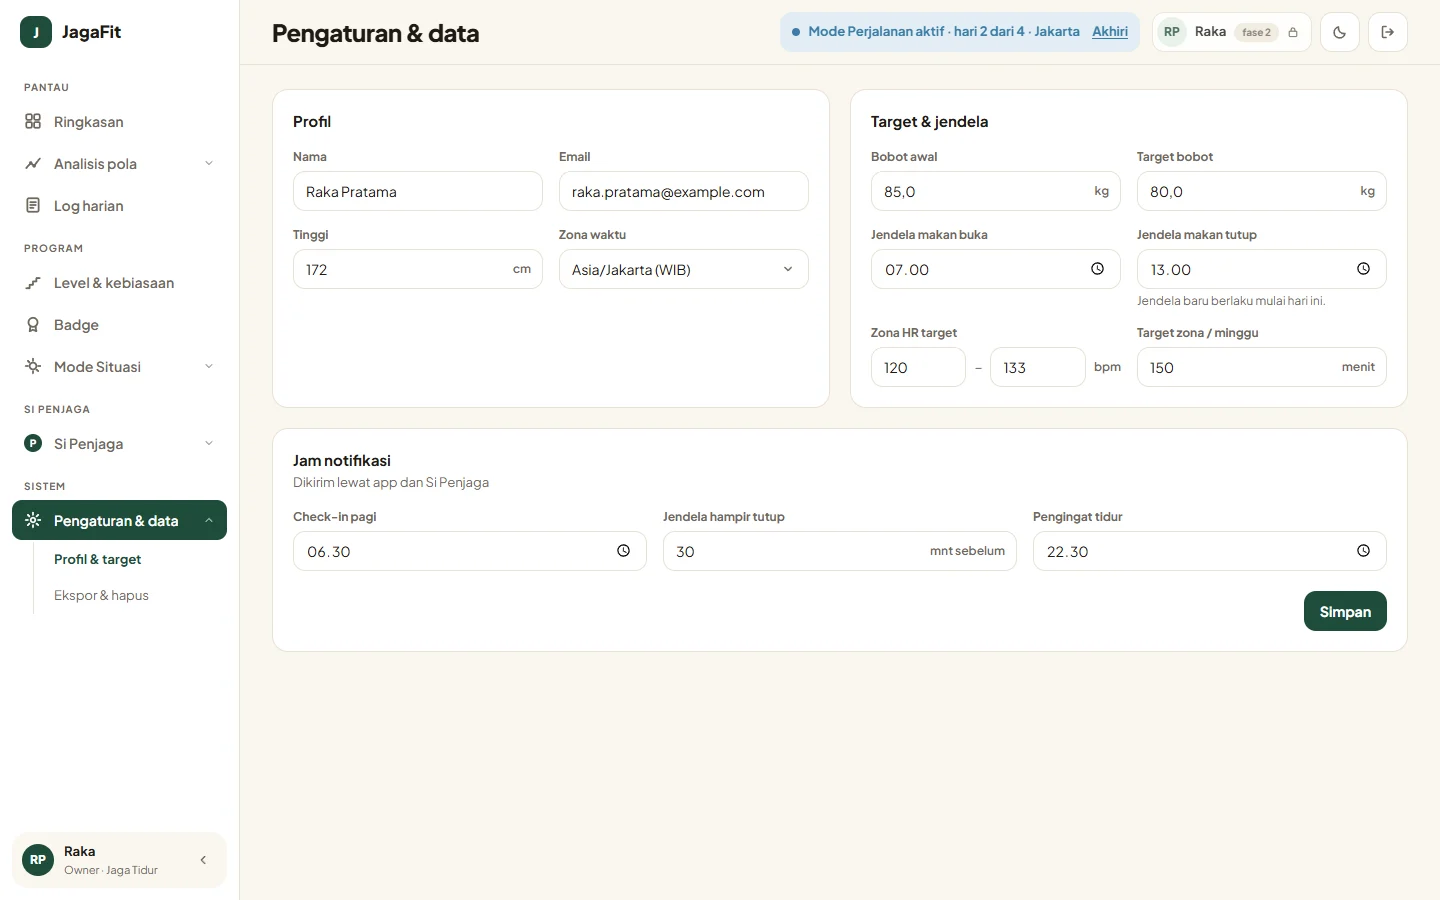Toggle dark mode with the moon icon
1440x900 pixels.
tap(1340, 32)
